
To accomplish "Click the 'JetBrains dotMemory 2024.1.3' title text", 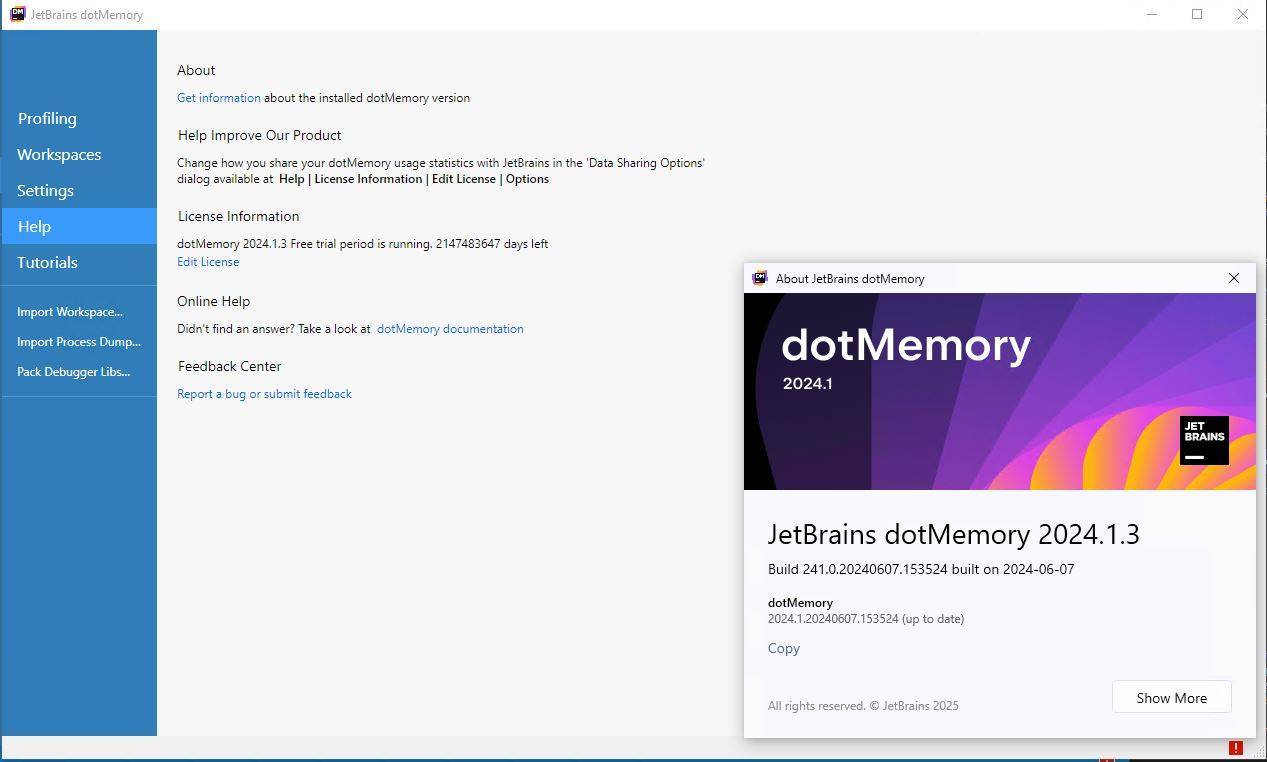I will [953, 534].
